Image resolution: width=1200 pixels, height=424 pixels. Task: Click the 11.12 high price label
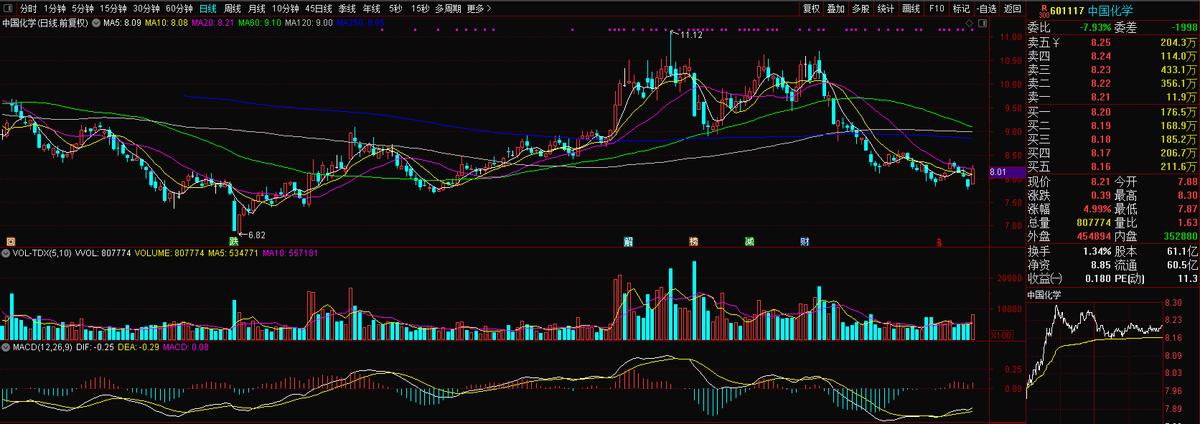click(x=689, y=35)
